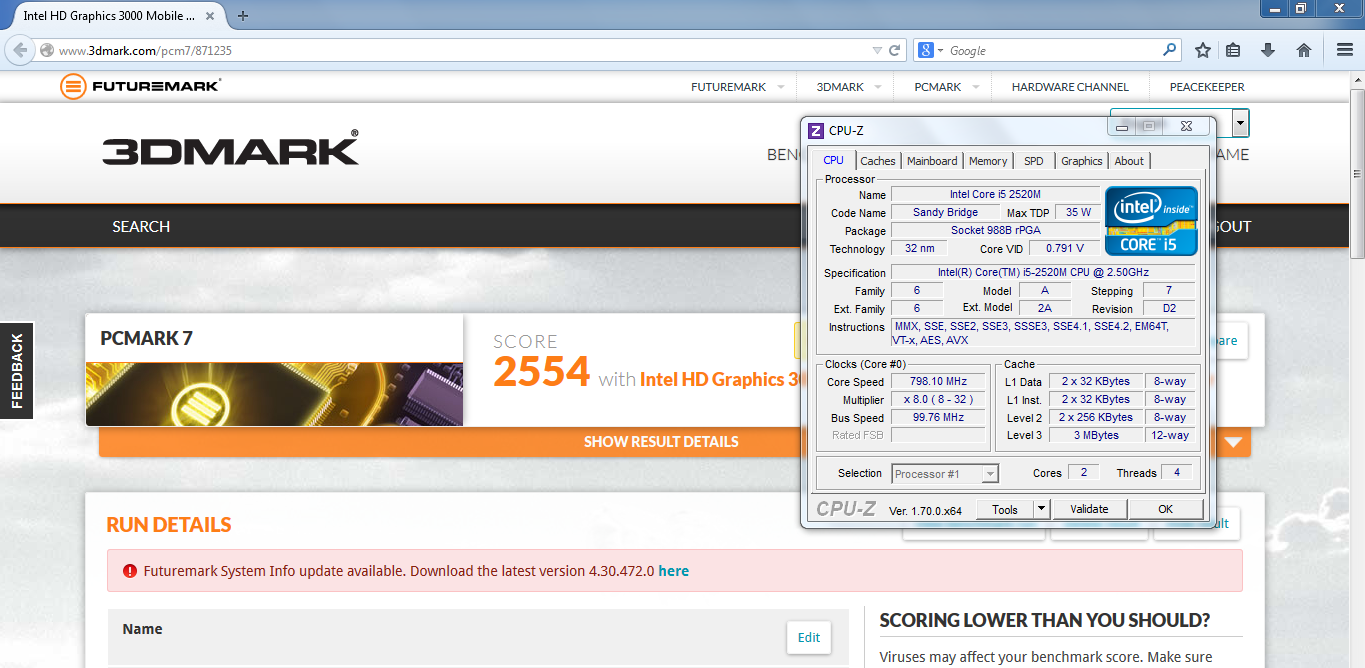Click the PCMark 7 banner image

tap(274, 393)
